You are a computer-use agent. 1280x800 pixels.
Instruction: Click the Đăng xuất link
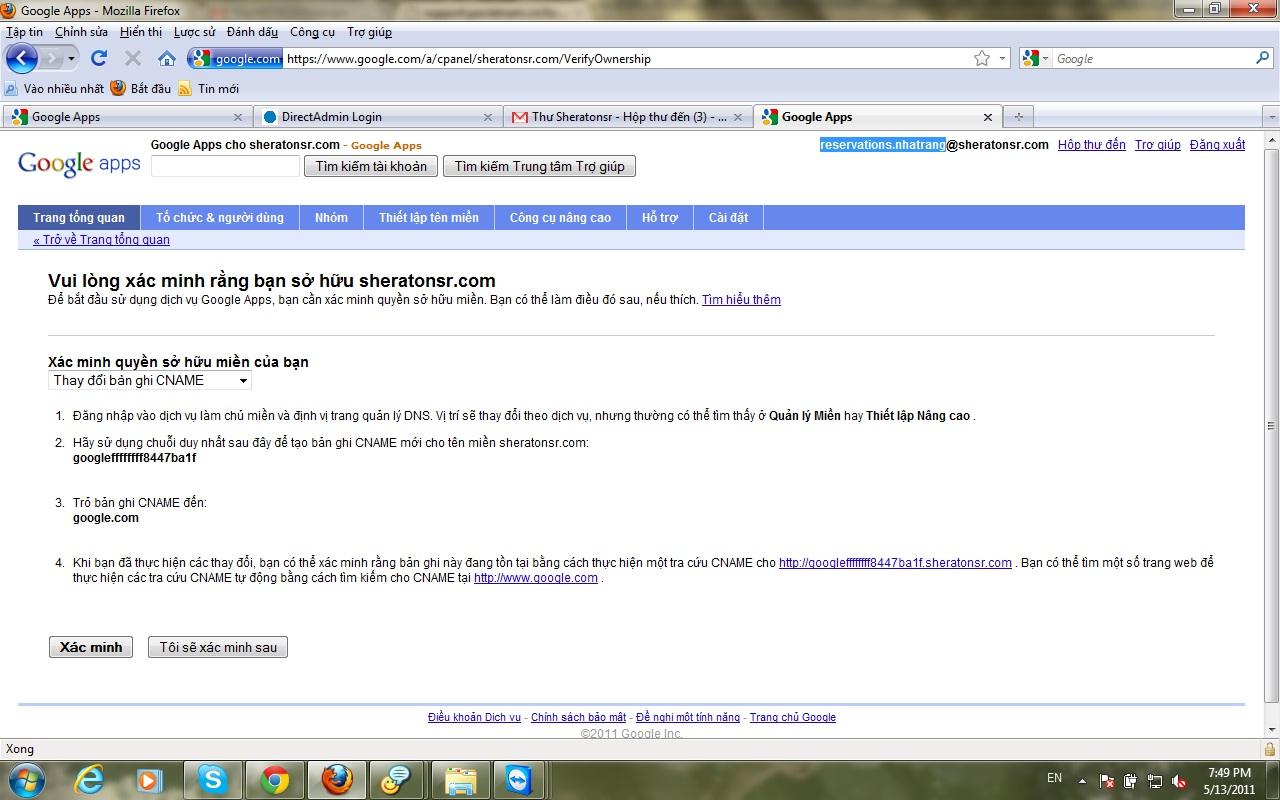tap(1217, 145)
